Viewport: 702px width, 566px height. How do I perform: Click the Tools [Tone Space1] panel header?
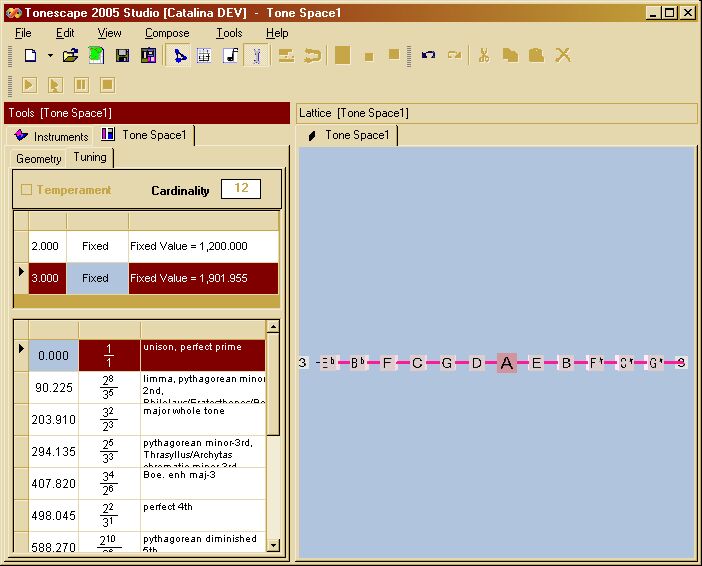147,113
